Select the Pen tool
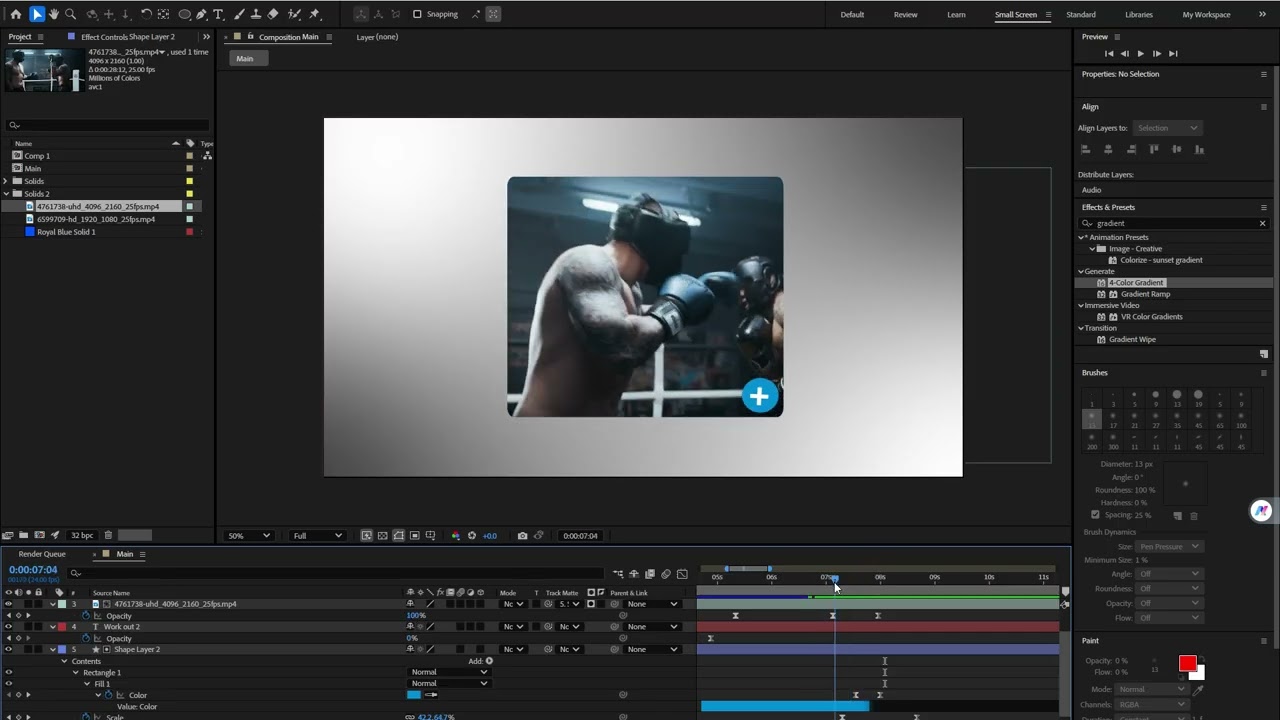Viewport: 1280px width, 720px height. point(202,14)
